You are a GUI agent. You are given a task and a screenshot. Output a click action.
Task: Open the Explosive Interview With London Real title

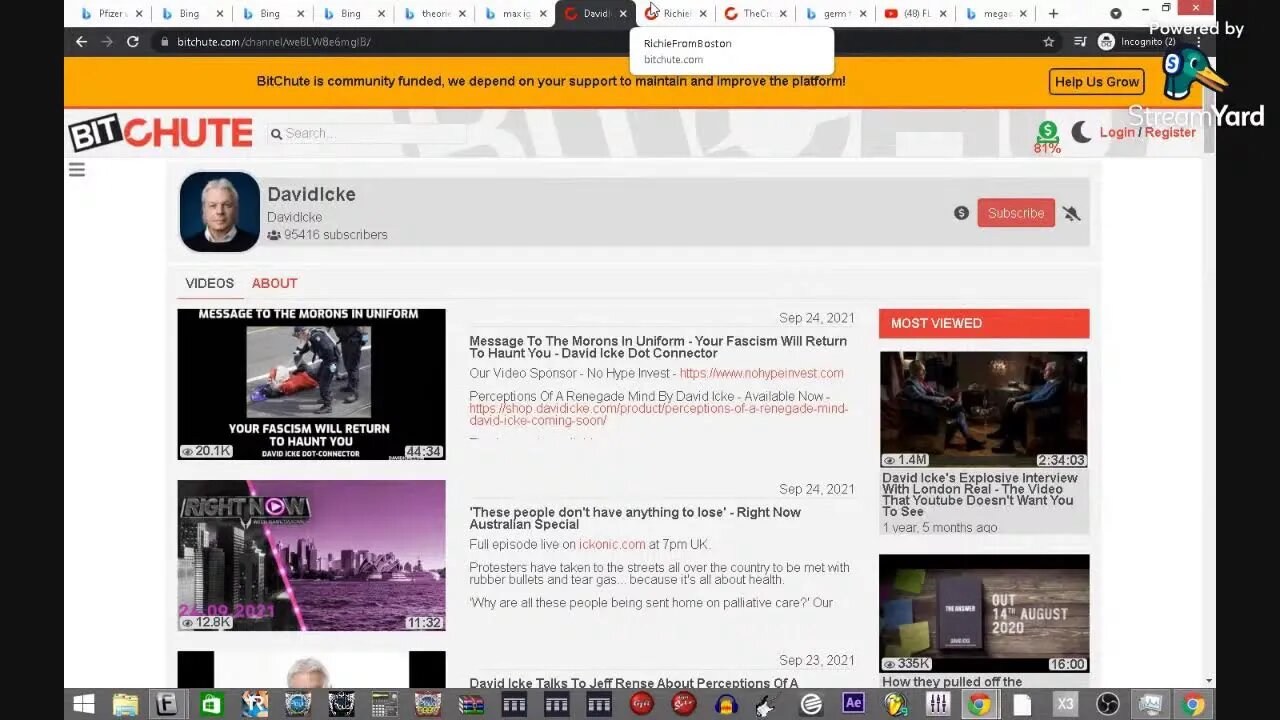[979, 495]
